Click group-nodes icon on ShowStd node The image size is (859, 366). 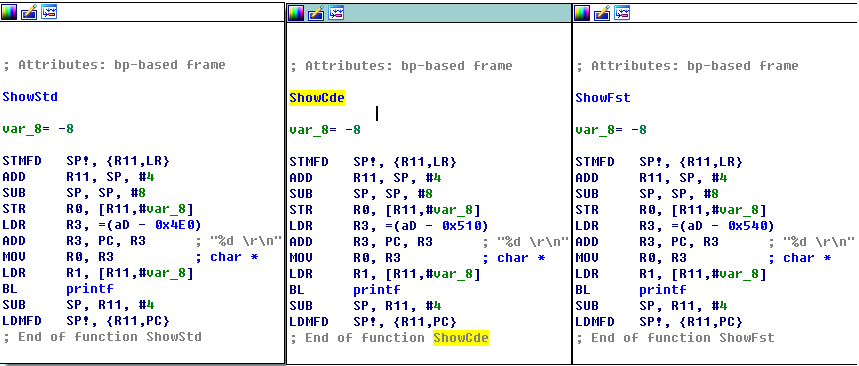(x=49, y=12)
